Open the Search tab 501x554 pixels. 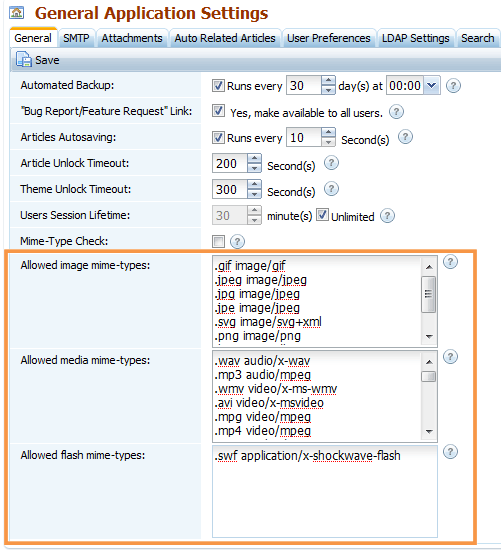478,38
